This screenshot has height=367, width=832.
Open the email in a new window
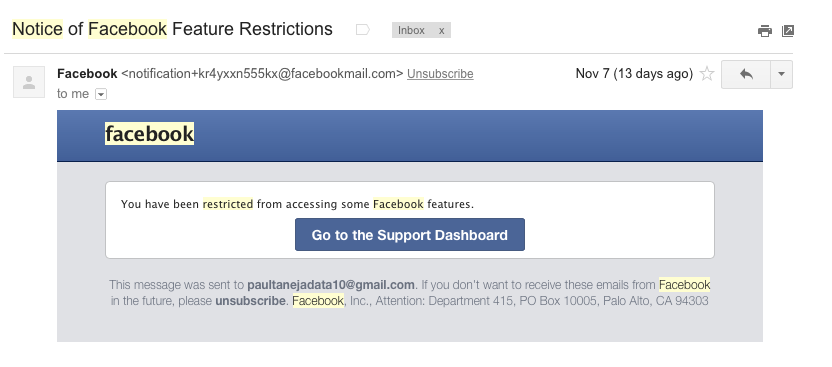pos(788,31)
